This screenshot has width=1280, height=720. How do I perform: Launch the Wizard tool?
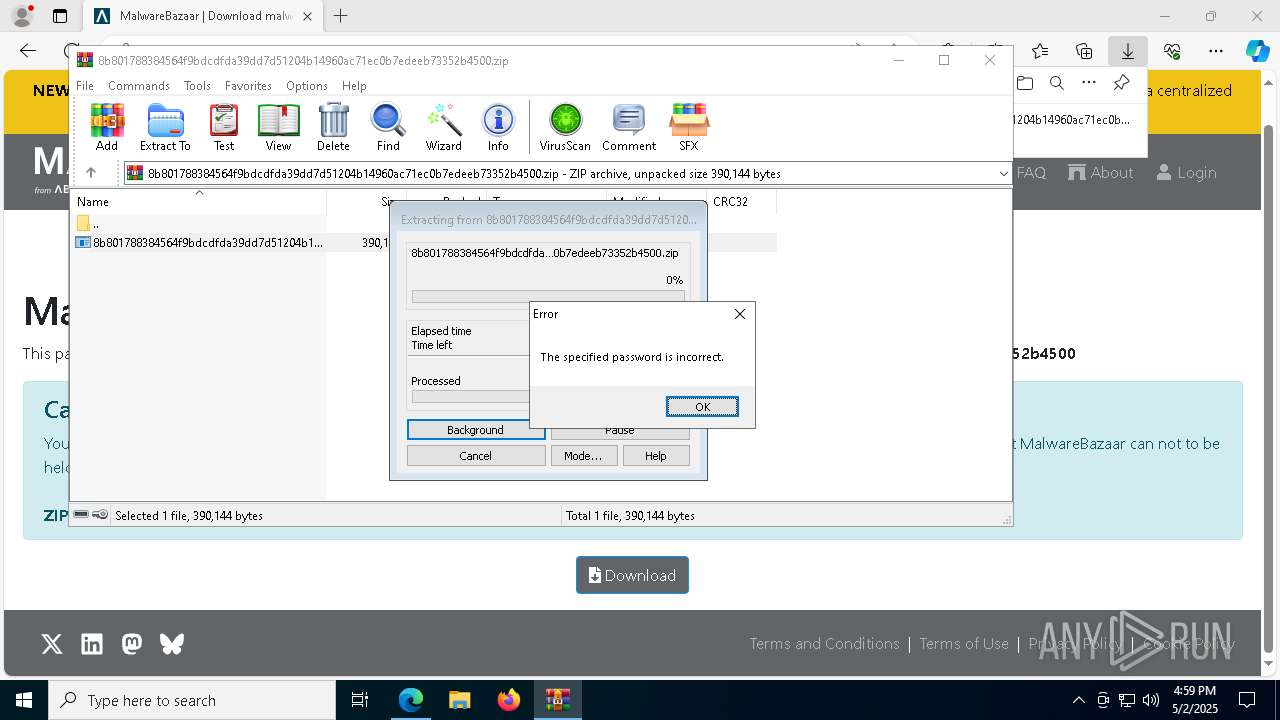coord(443,127)
